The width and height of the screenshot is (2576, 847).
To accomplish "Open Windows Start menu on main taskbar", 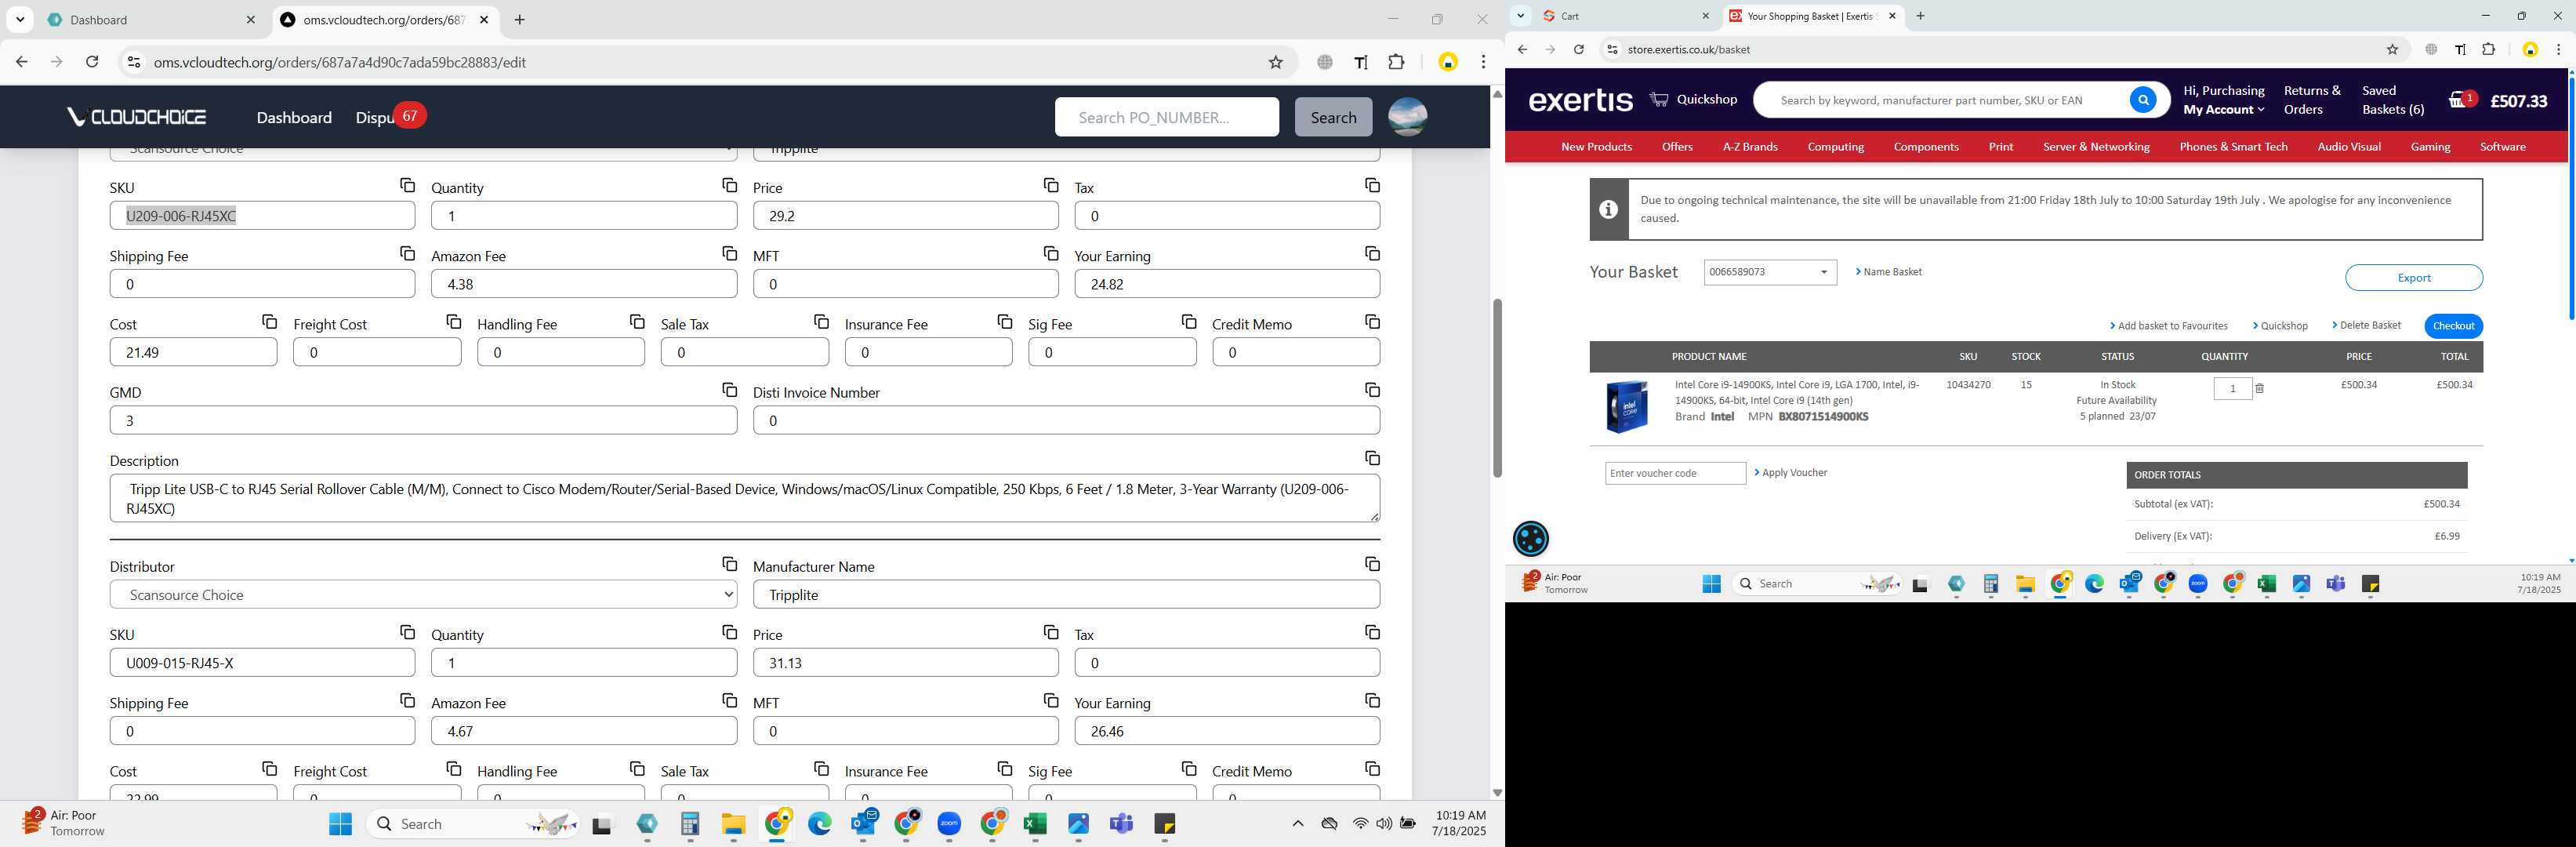I will (x=340, y=824).
